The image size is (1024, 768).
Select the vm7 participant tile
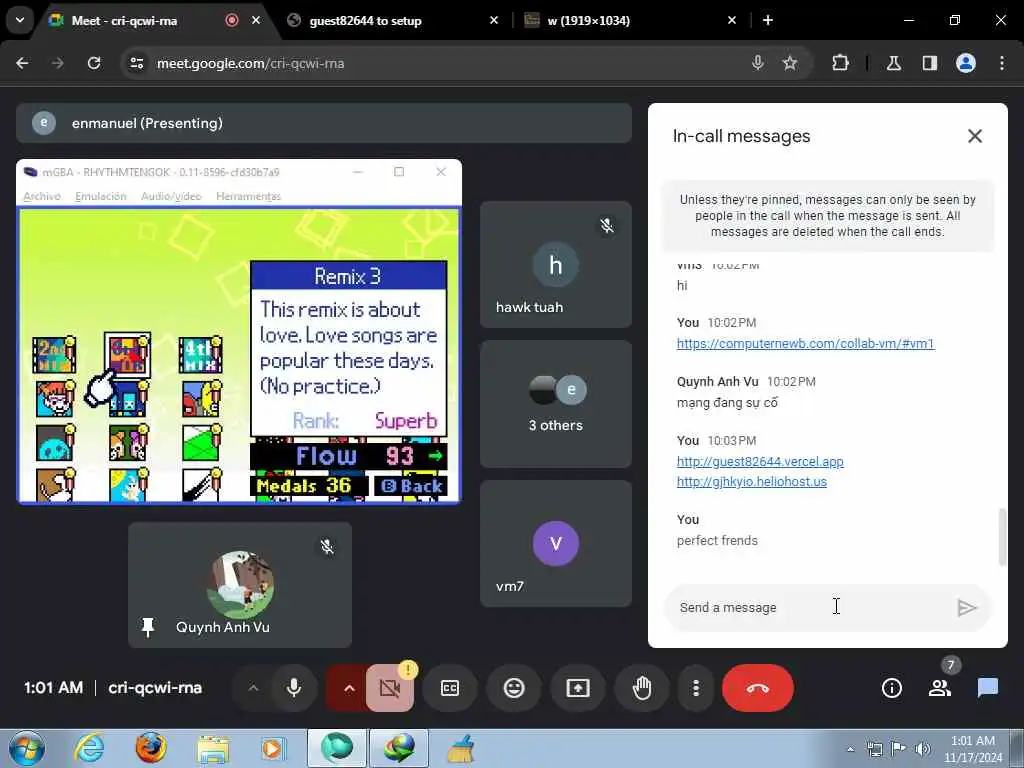pyautogui.click(x=556, y=544)
